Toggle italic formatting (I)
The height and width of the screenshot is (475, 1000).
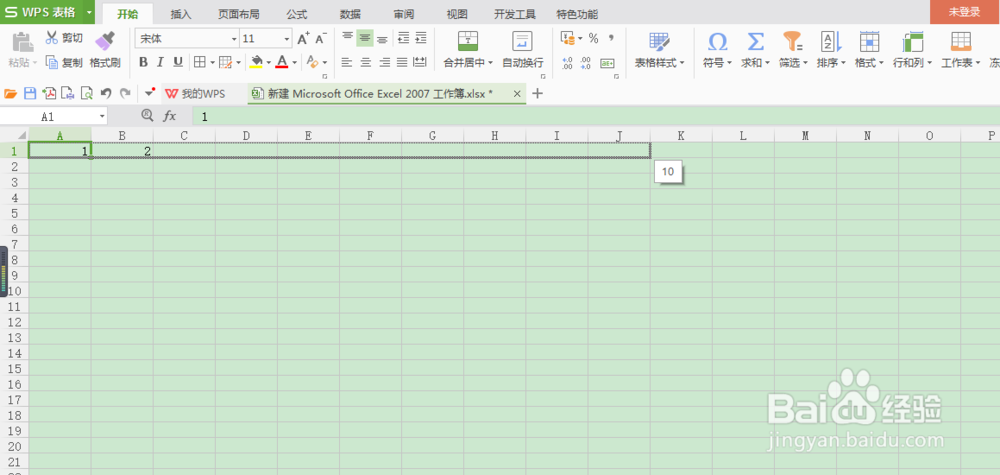(161, 62)
